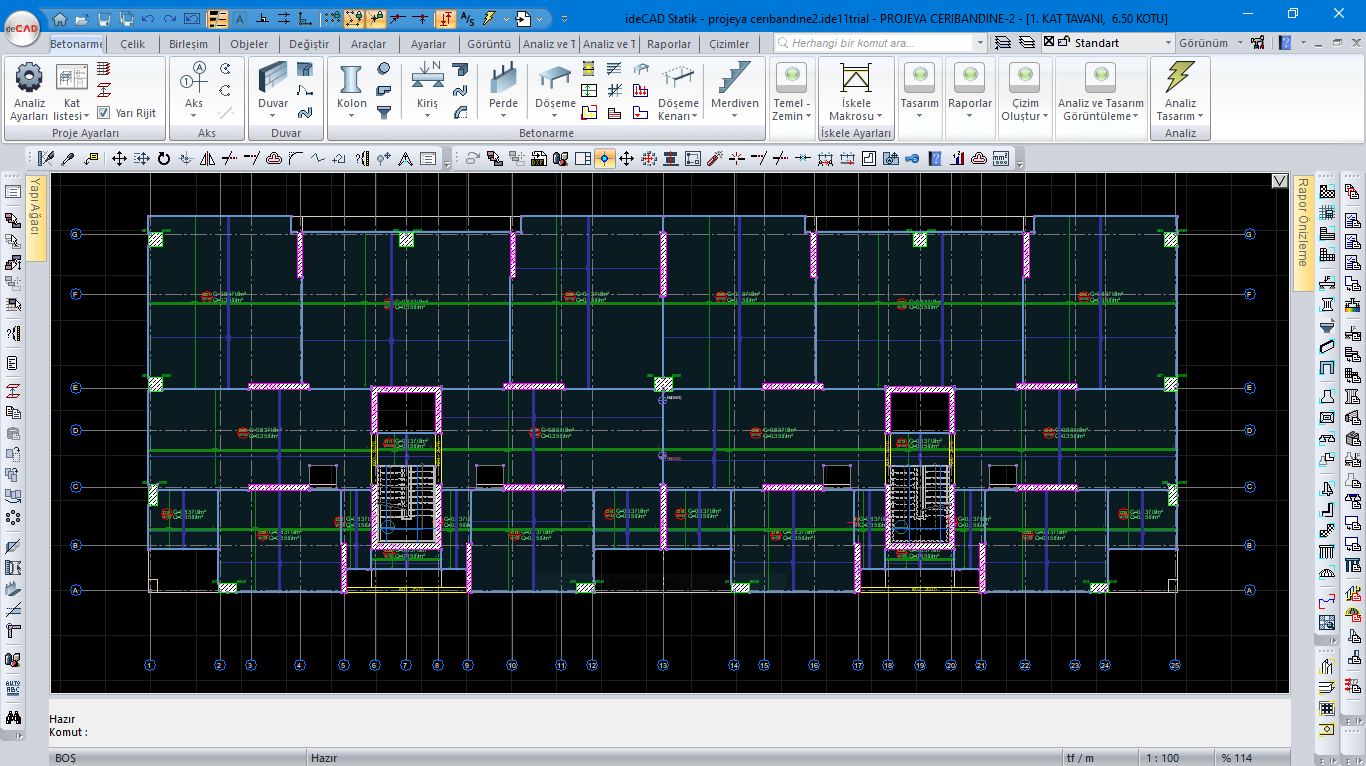The image size is (1366, 766).
Task: Toggle the layer lock icon beside Standart
Action: coord(1064,43)
